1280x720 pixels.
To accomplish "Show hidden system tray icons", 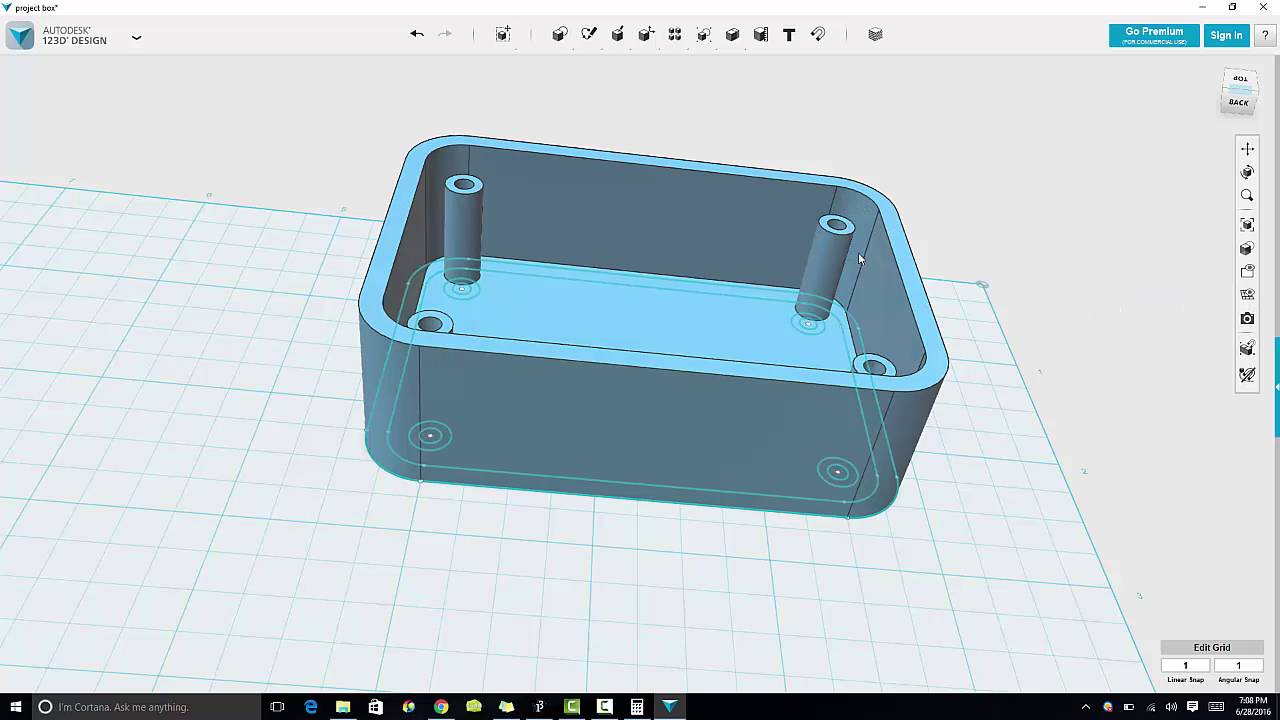I will pos(1086,707).
